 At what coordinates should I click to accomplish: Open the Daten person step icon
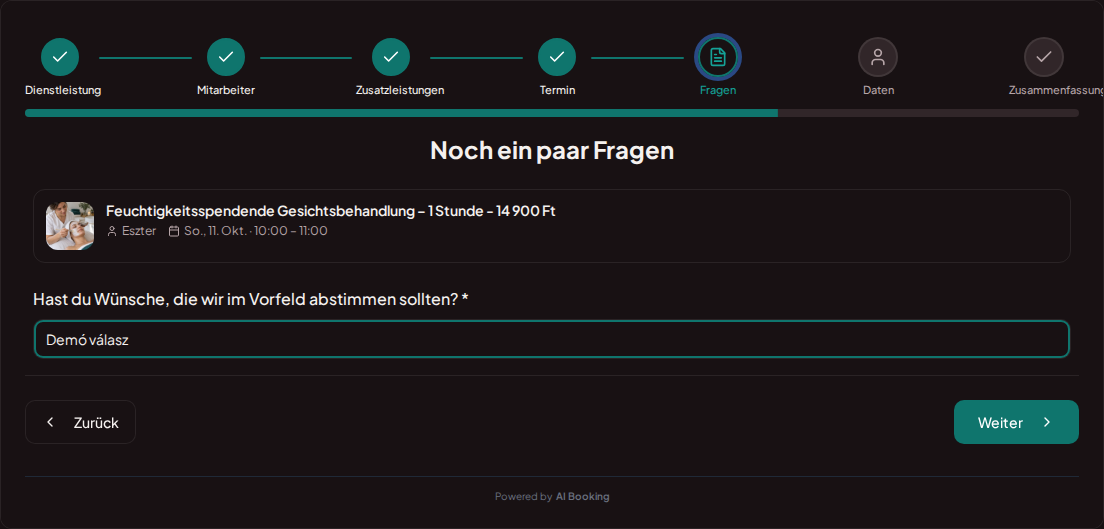(878, 57)
